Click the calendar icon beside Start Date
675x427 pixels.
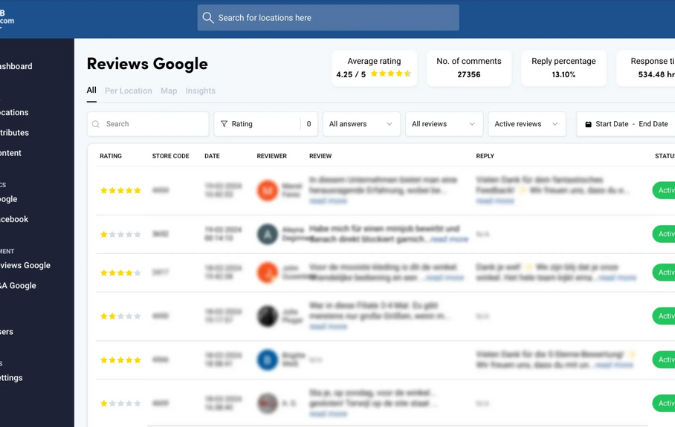coord(588,124)
